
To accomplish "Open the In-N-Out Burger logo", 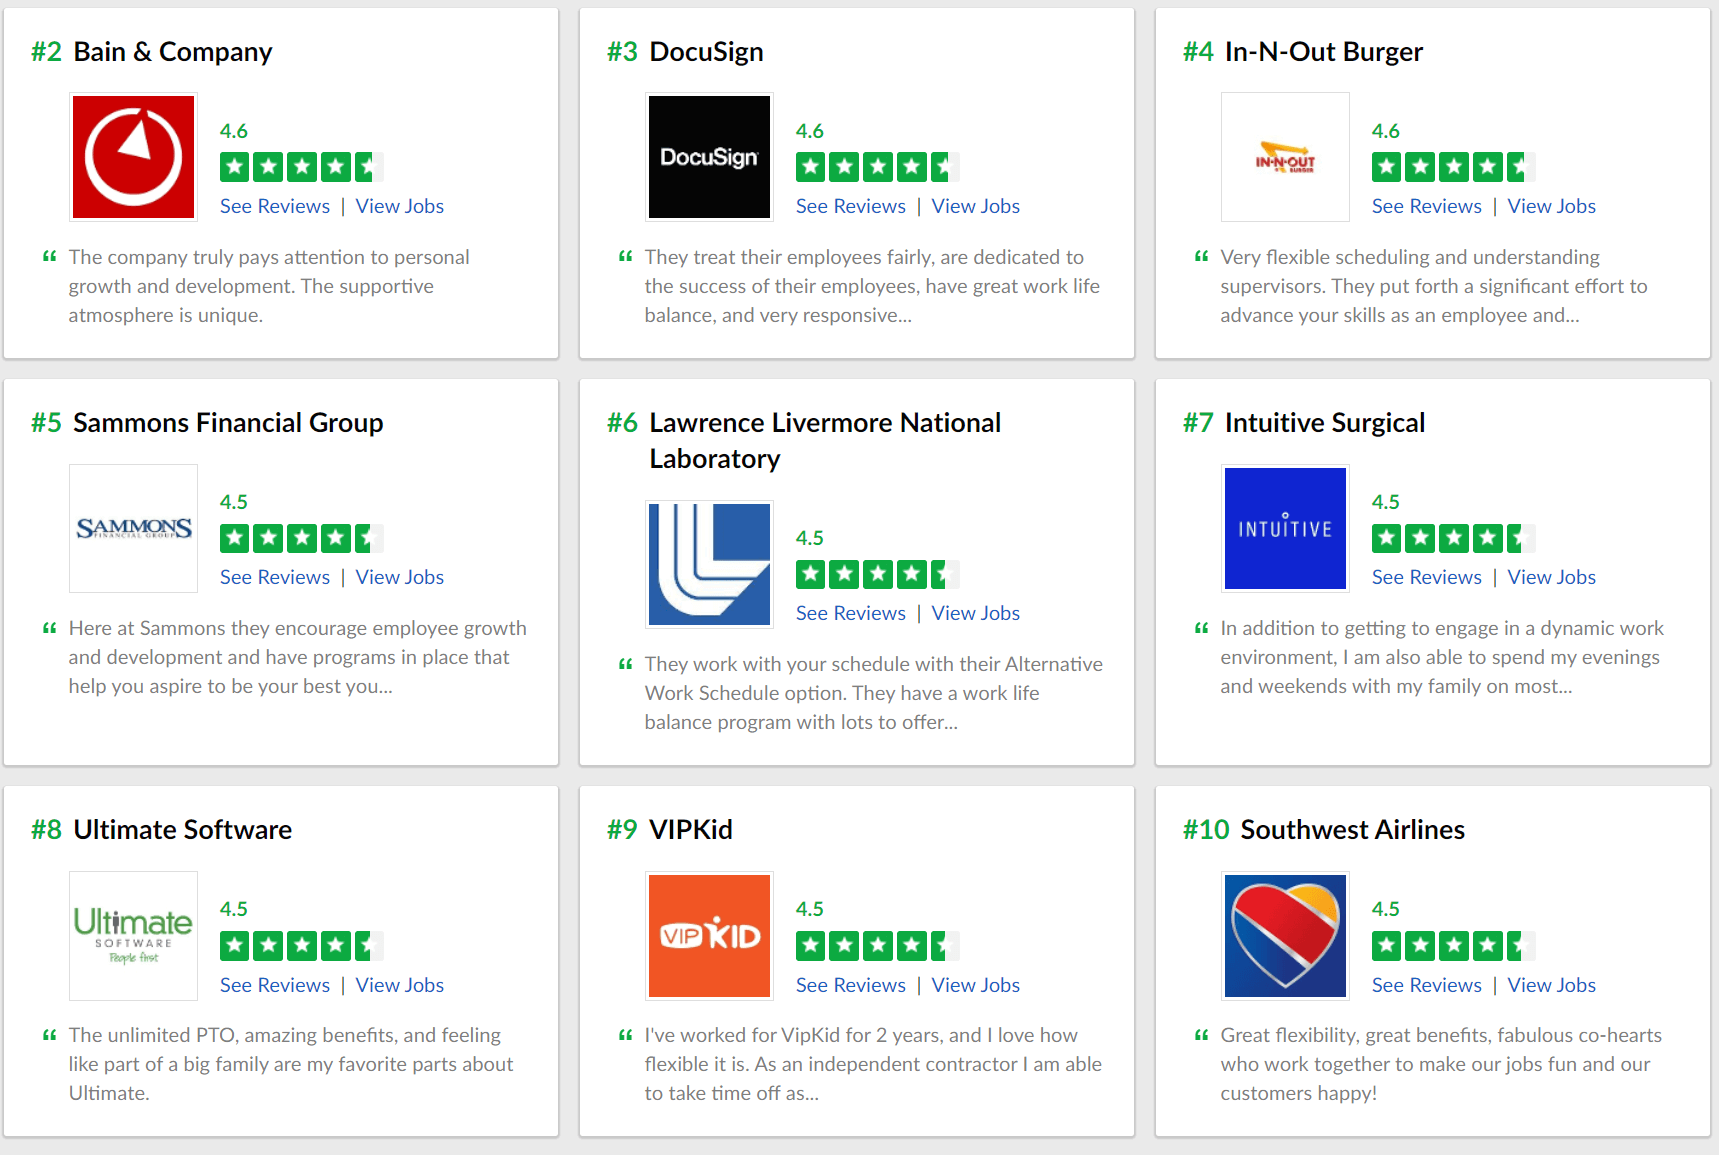I will point(1285,157).
